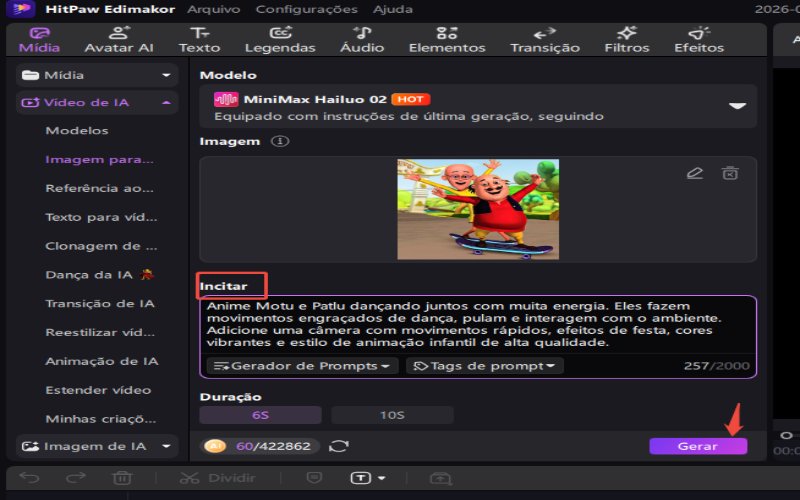
Task: Click the uploaded Motu Patlu image thumbnail
Action: coord(478,209)
